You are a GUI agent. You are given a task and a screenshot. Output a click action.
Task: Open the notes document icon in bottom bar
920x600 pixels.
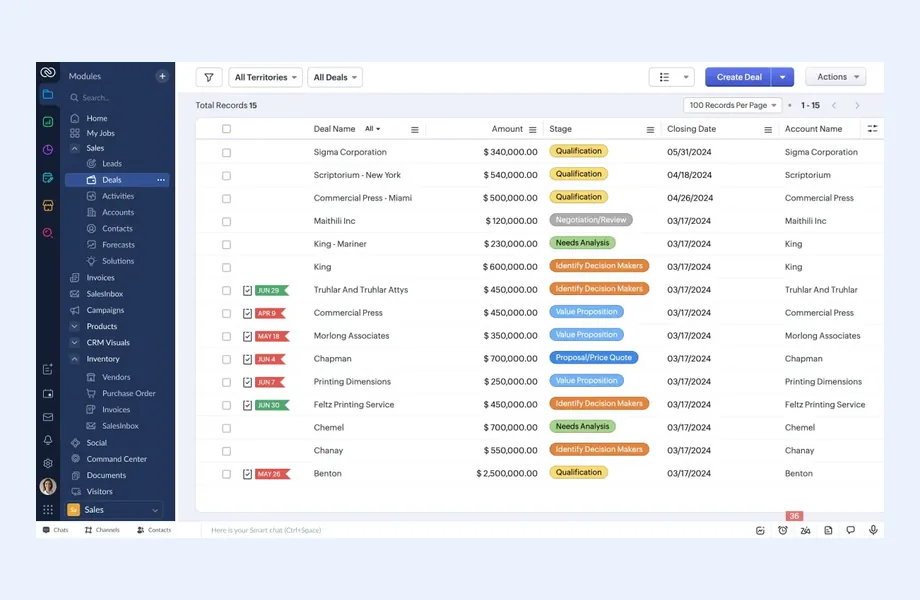point(828,530)
